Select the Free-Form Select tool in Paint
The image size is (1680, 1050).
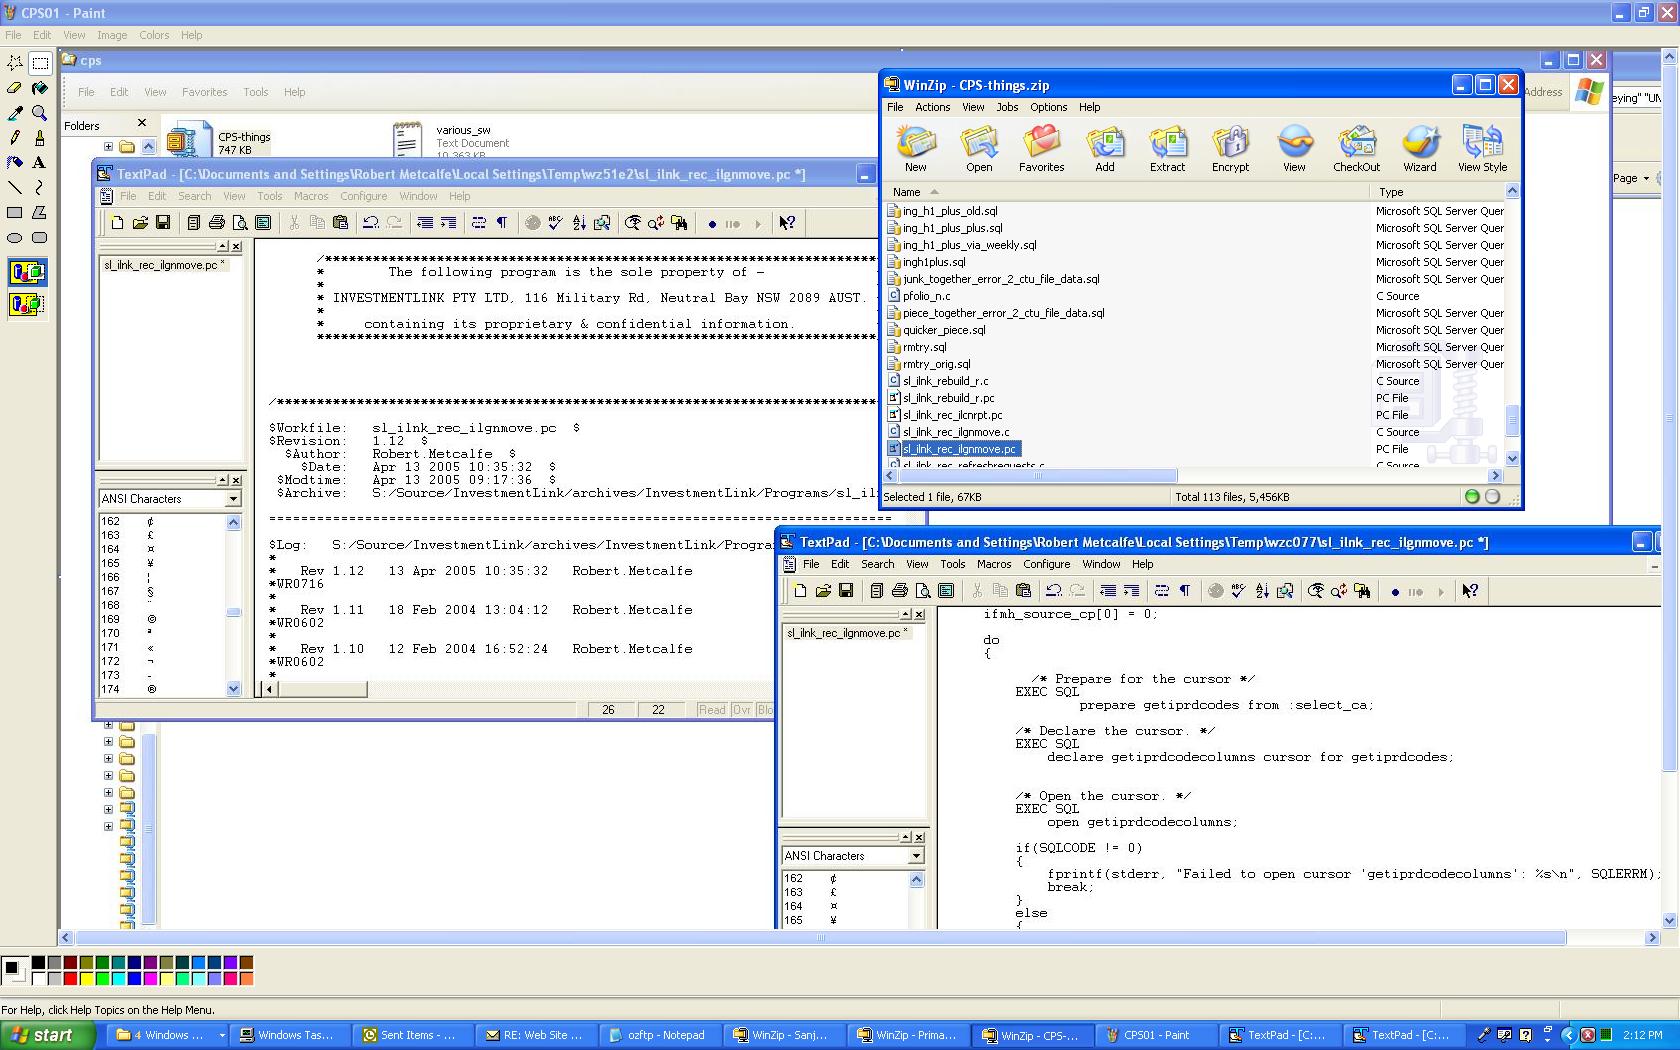15,62
